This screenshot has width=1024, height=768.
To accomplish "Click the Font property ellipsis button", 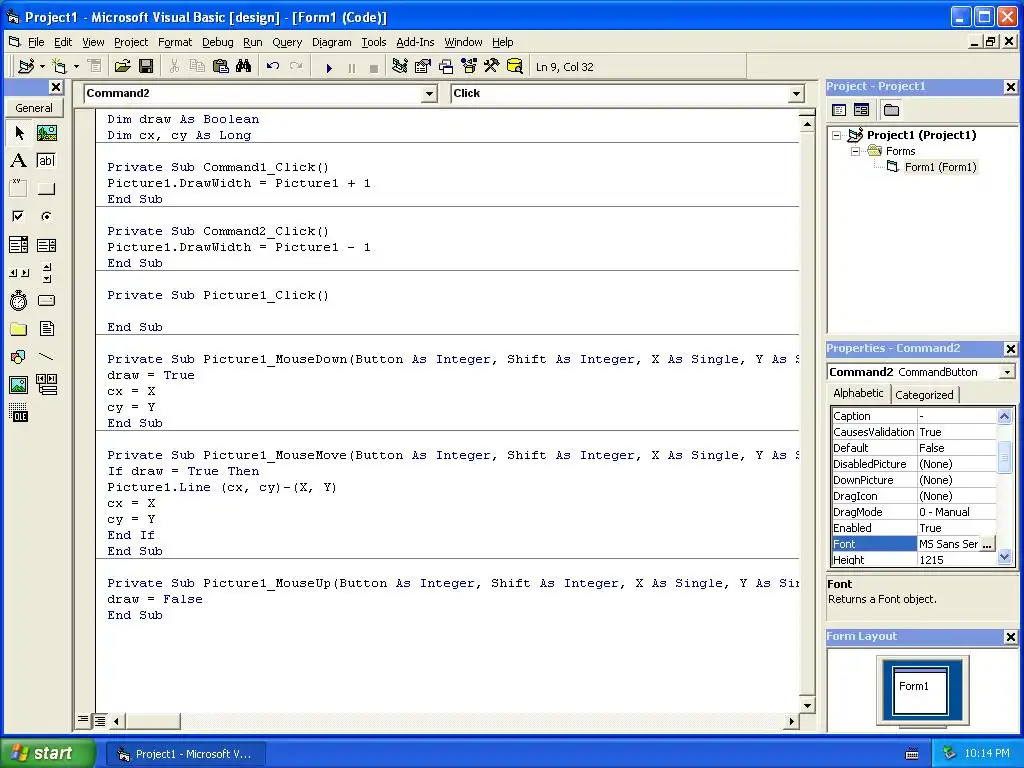I will pyautogui.click(x=987, y=544).
